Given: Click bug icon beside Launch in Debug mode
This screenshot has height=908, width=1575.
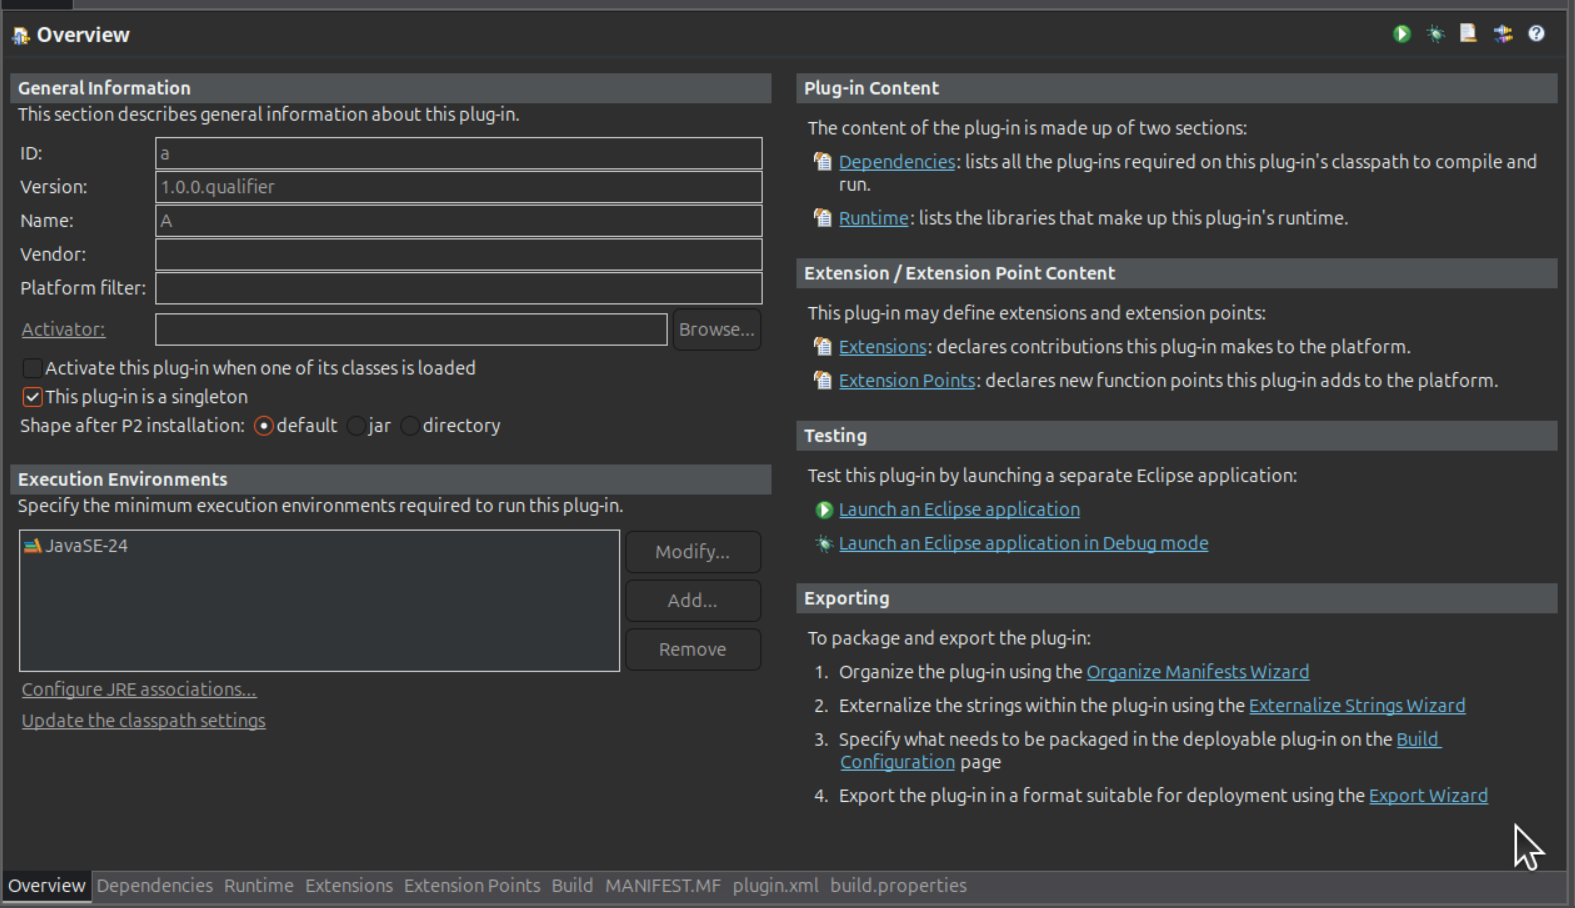Looking at the screenshot, I should click(824, 543).
